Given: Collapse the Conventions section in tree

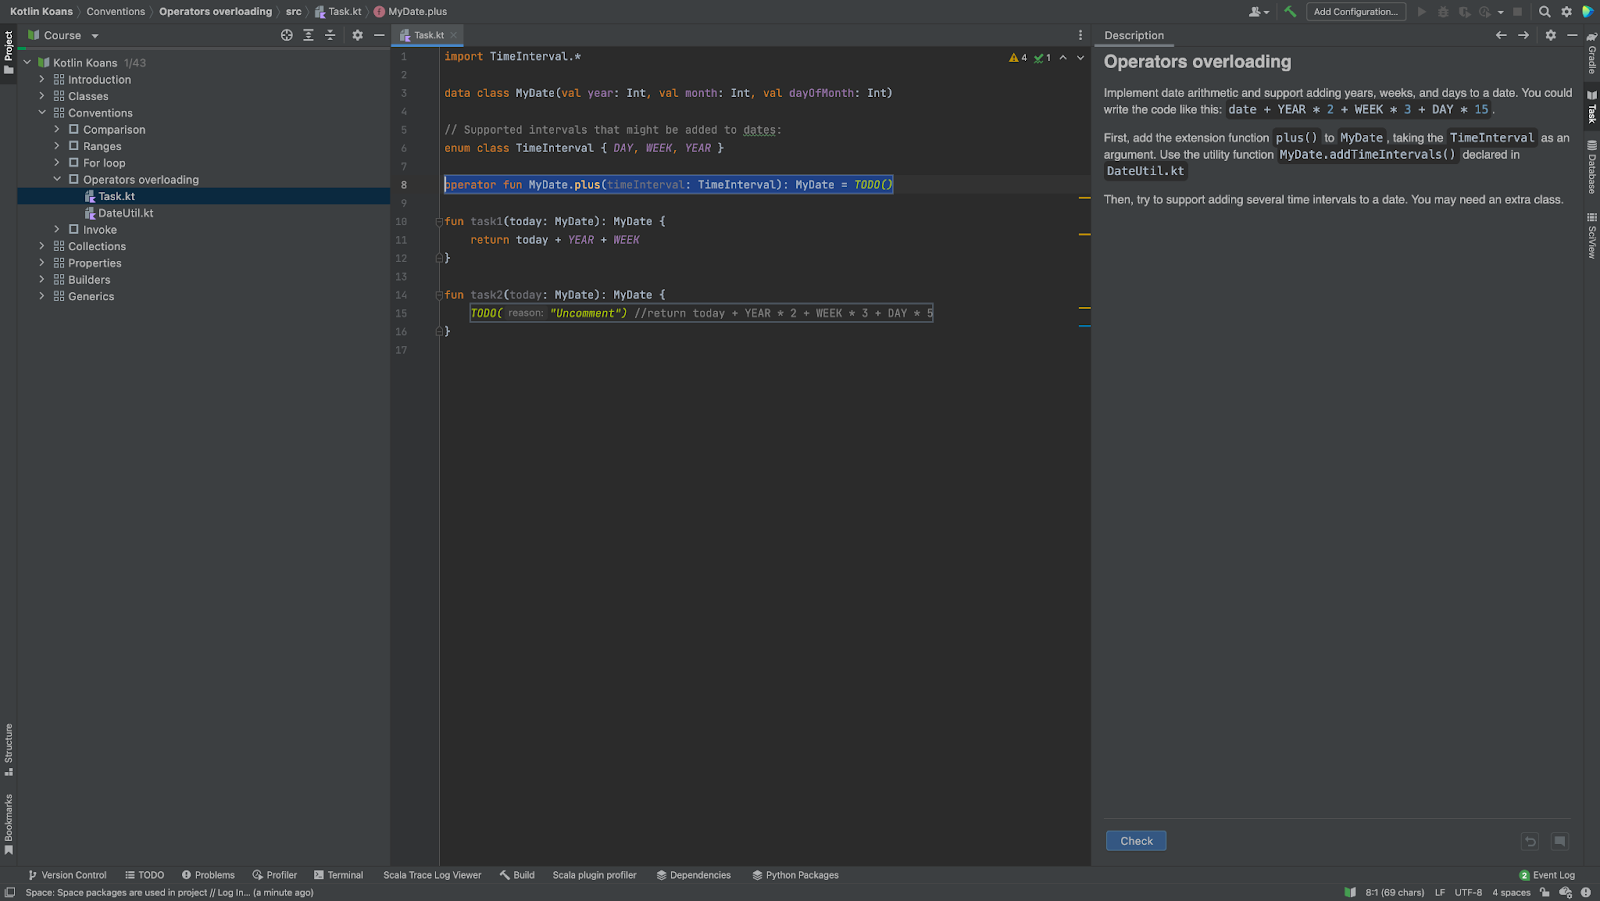Looking at the screenshot, I should coord(42,113).
